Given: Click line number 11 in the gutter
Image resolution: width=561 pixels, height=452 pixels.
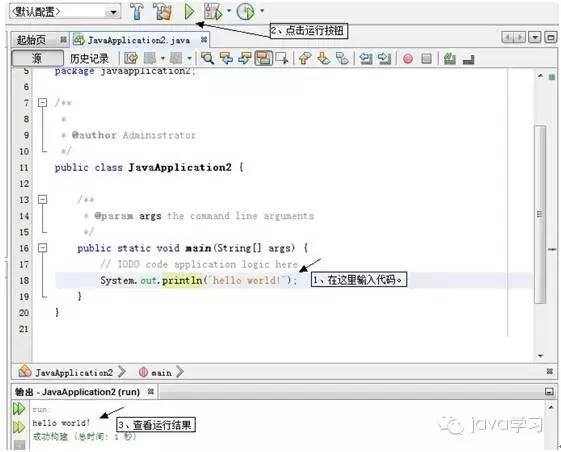Looking at the screenshot, I should (24, 167).
